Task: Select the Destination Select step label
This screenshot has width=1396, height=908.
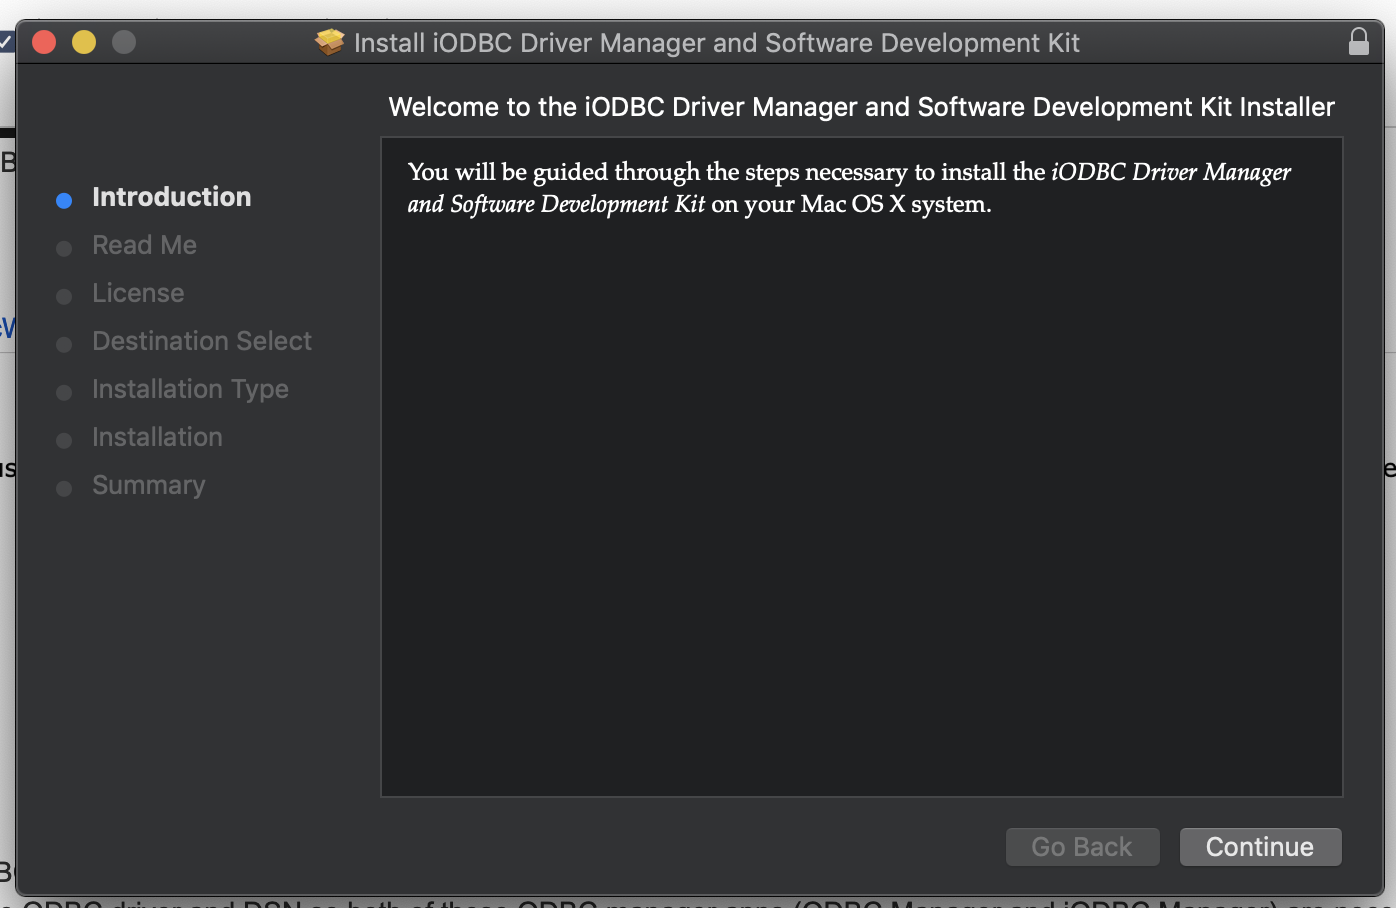Action: point(202,341)
